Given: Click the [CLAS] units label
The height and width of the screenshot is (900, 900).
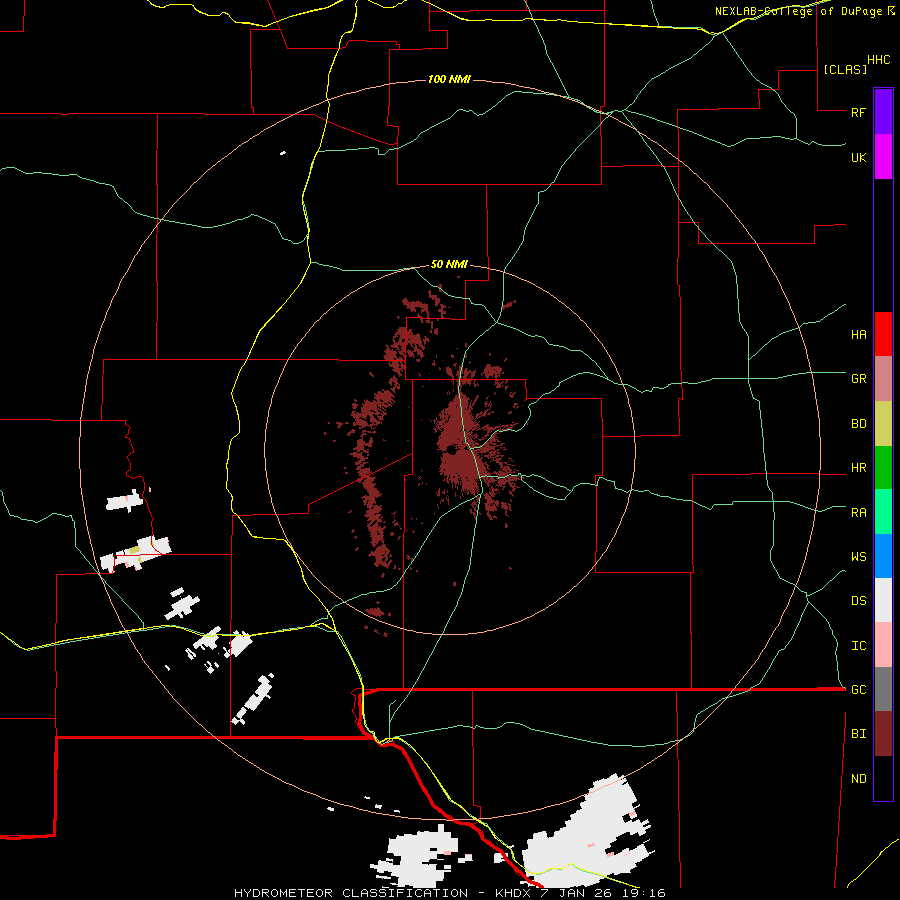Looking at the screenshot, I should click(x=845, y=70).
